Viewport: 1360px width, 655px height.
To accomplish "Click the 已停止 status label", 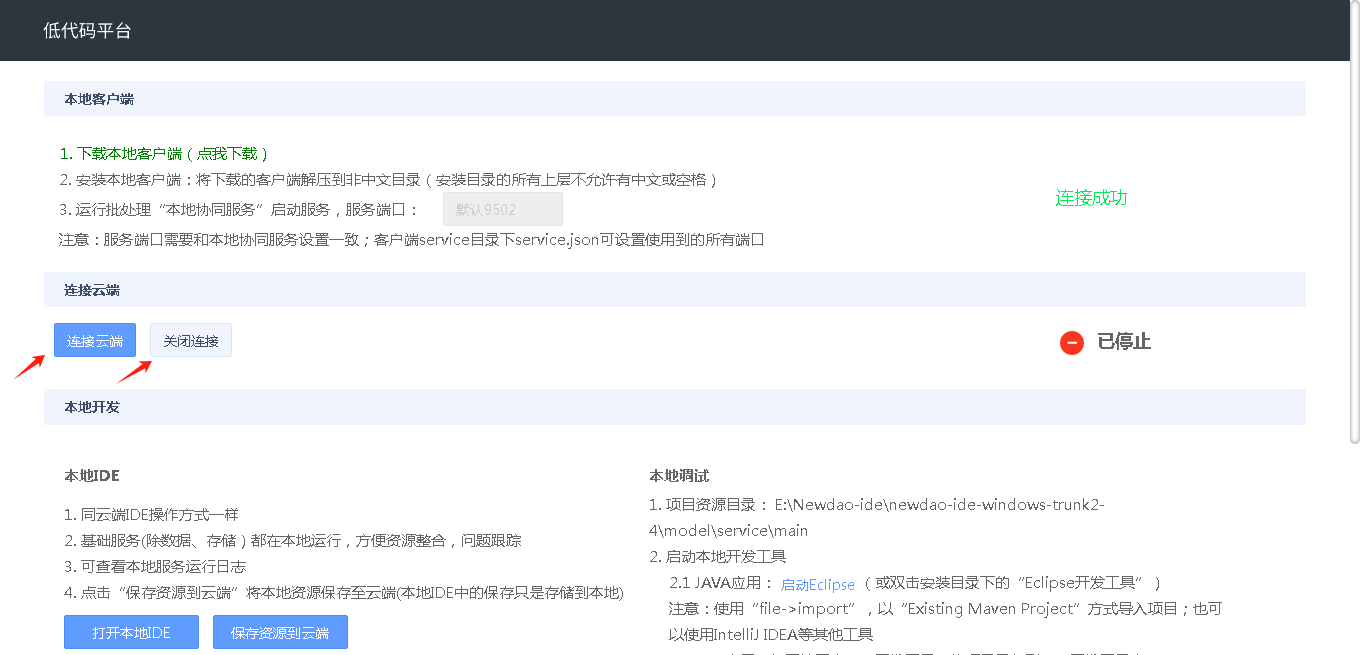I will tap(1124, 342).
